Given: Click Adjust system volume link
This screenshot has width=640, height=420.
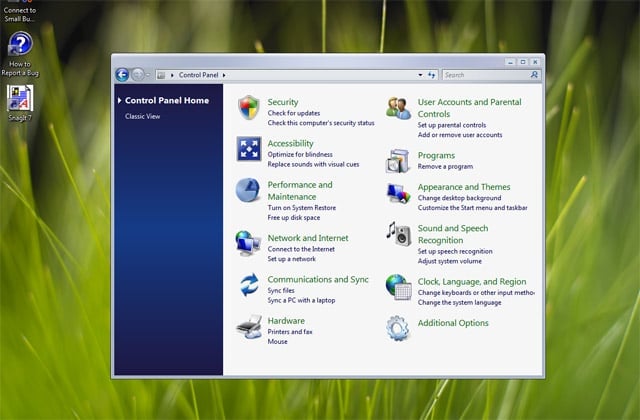Looking at the screenshot, I should tap(450, 261).
